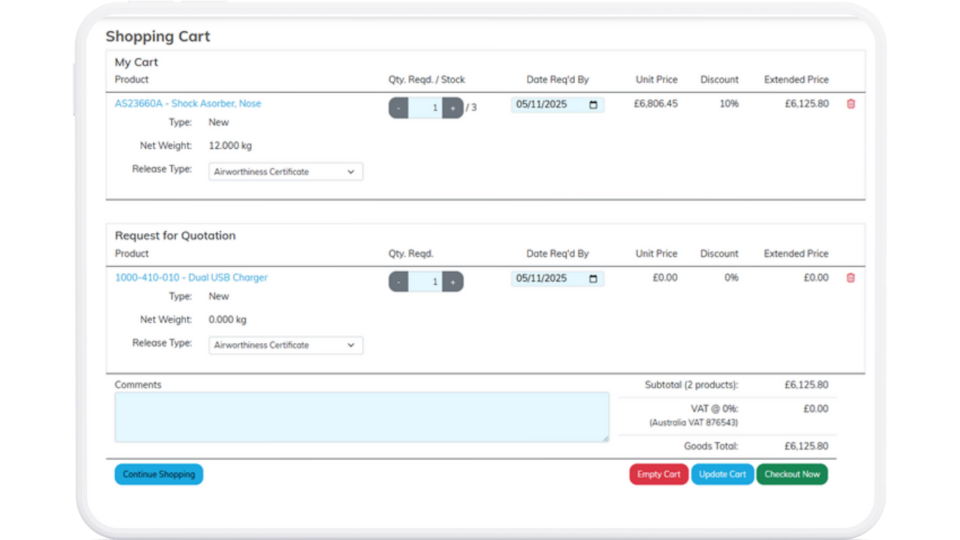This screenshot has width=960, height=540.
Task: Remove Dual USB Charger using trash icon
Action: click(x=851, y=278)
